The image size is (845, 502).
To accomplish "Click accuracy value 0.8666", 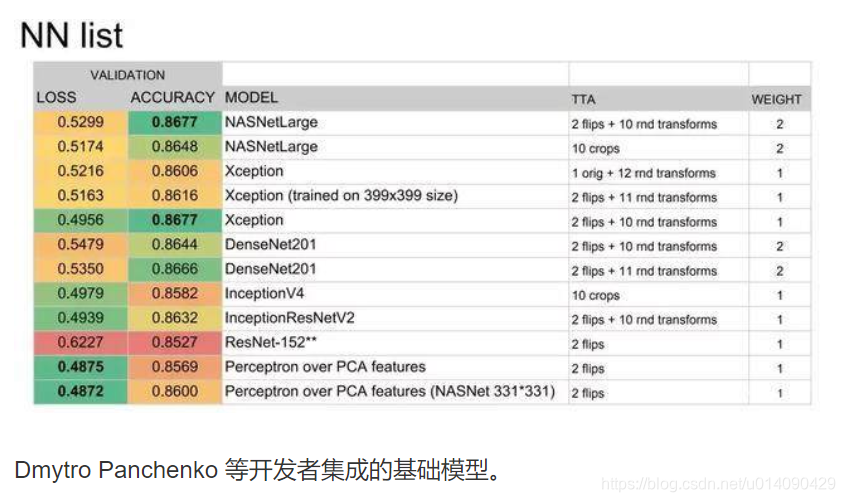I will (x=175, y=269).
